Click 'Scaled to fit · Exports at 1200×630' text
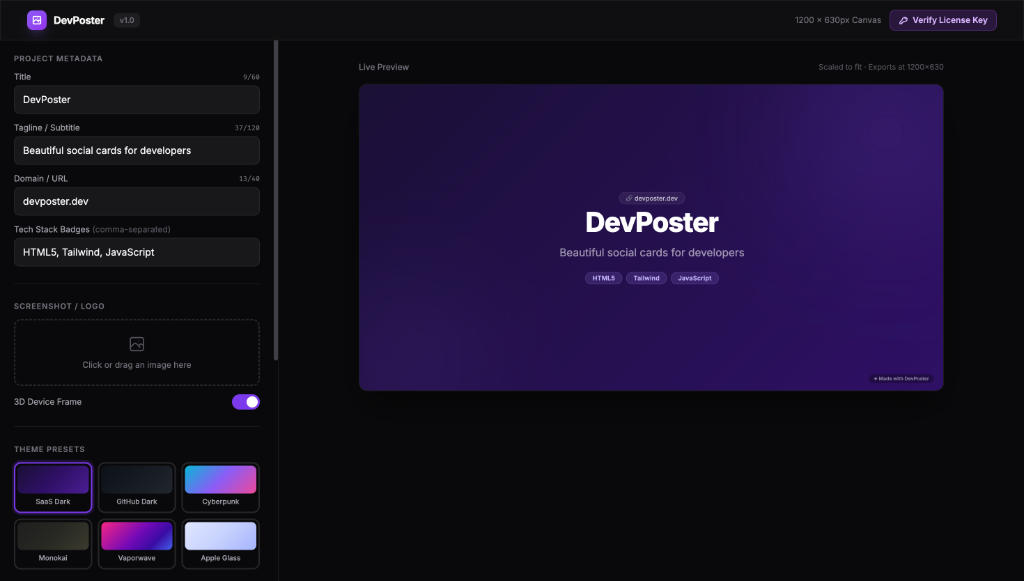 click(880, 67)
